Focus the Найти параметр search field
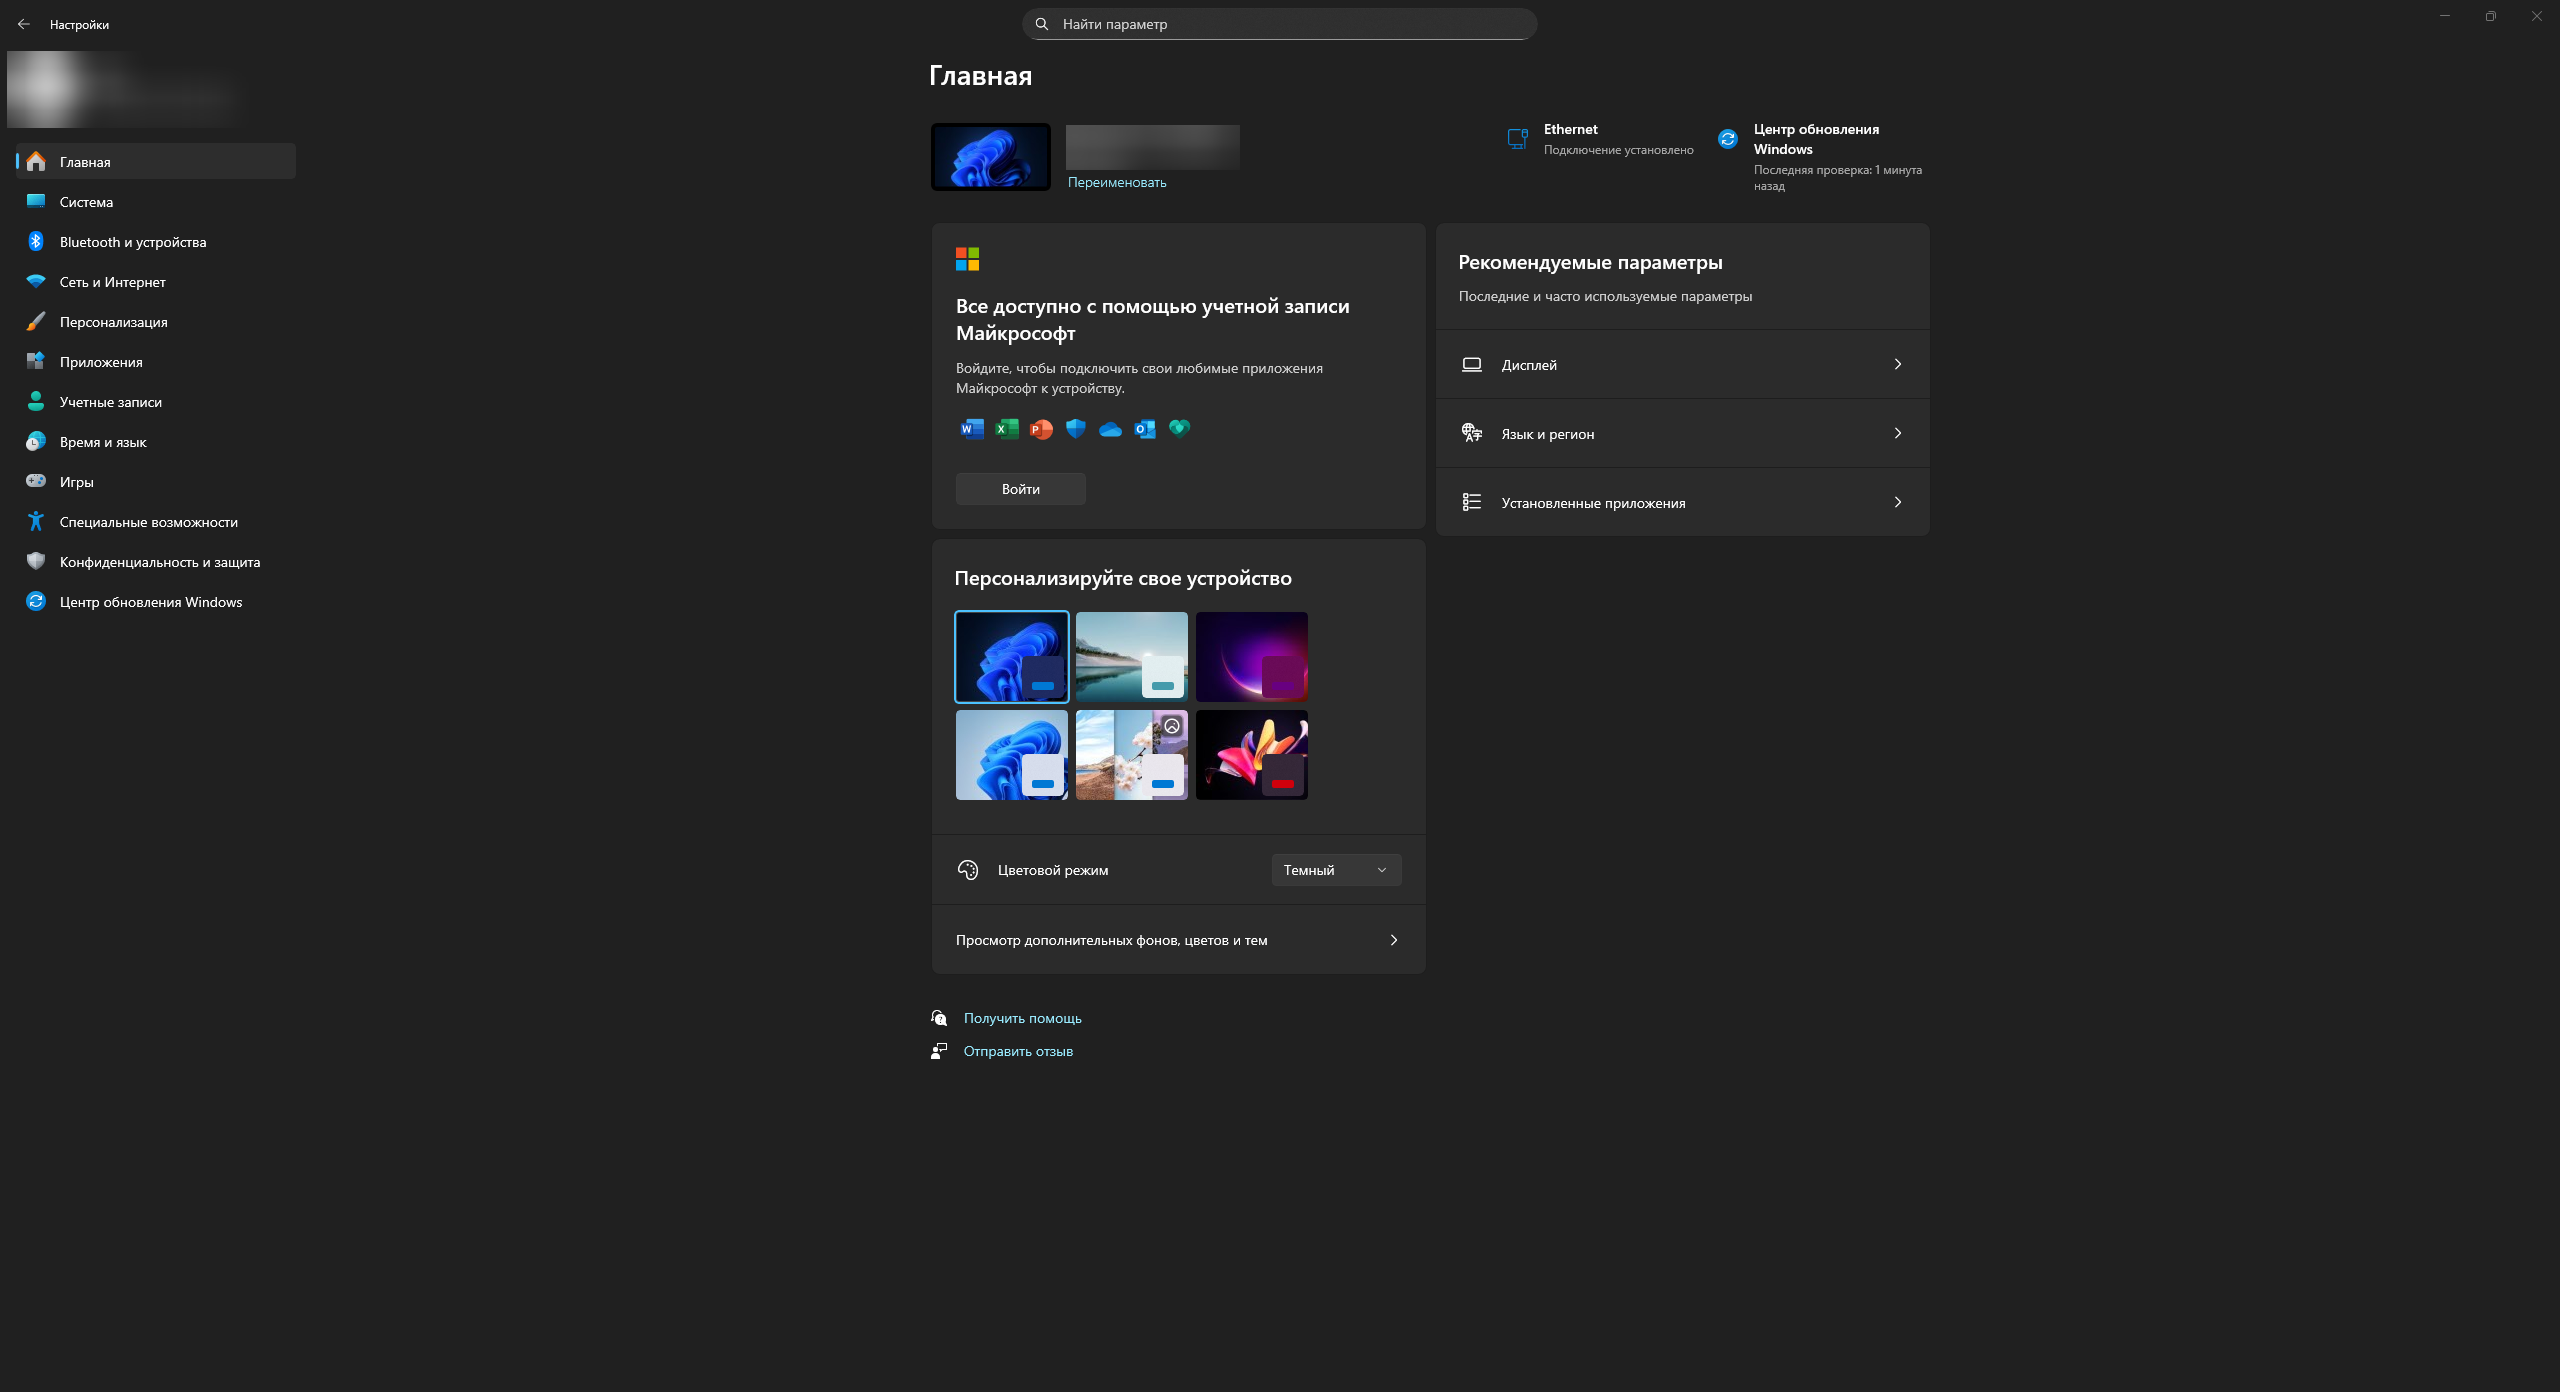2560x1392 pixels. click(x=1280, y=24)
